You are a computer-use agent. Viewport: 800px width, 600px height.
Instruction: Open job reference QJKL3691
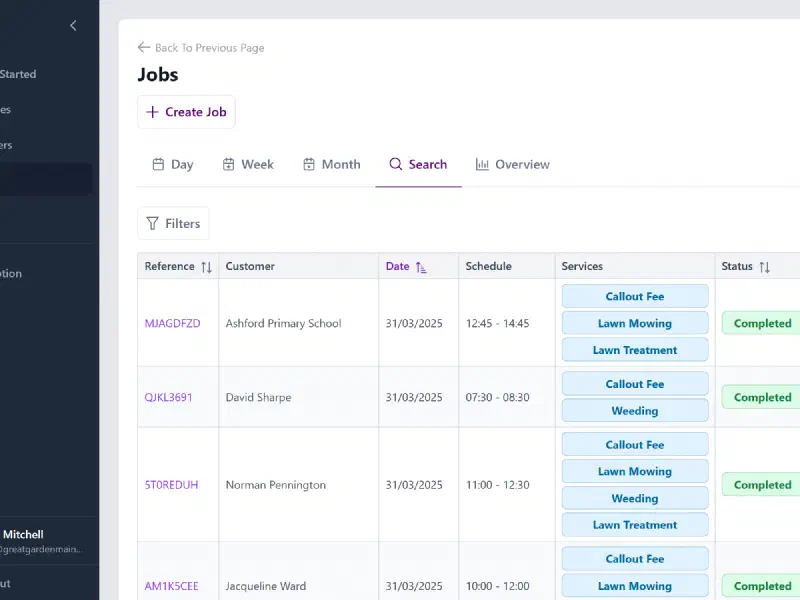(168, 397)
